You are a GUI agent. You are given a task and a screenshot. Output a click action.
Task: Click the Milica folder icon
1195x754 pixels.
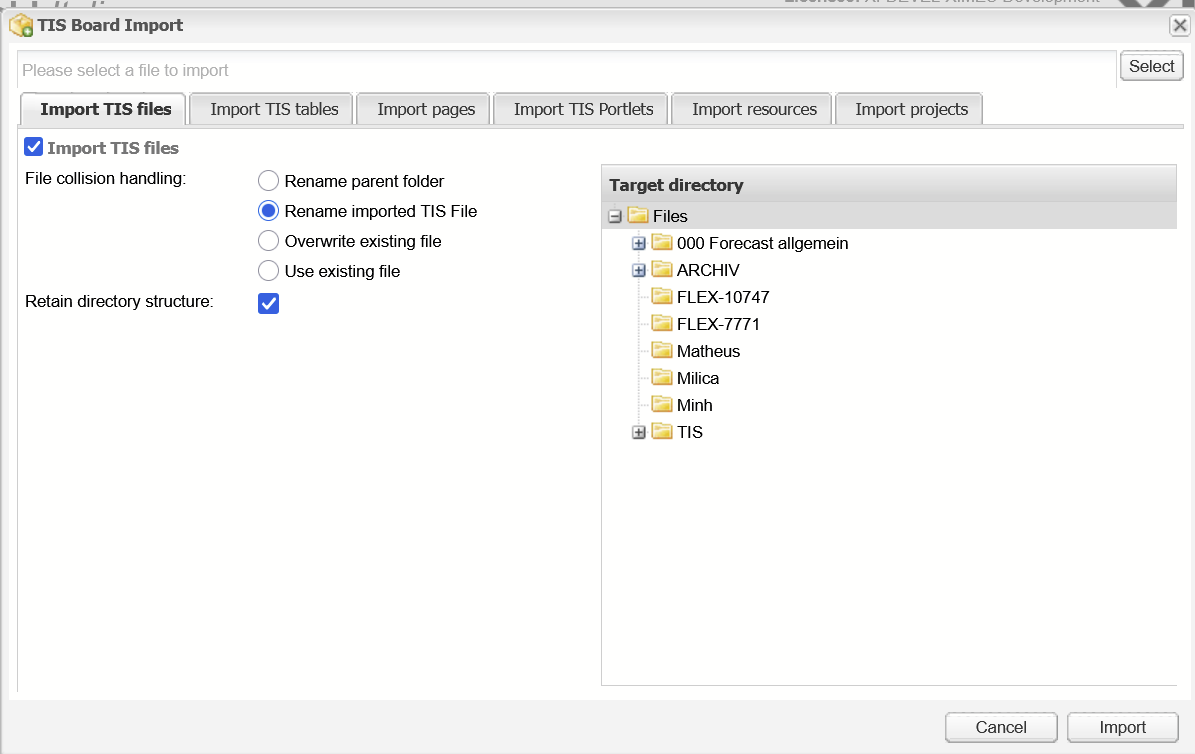click(662, 377)
